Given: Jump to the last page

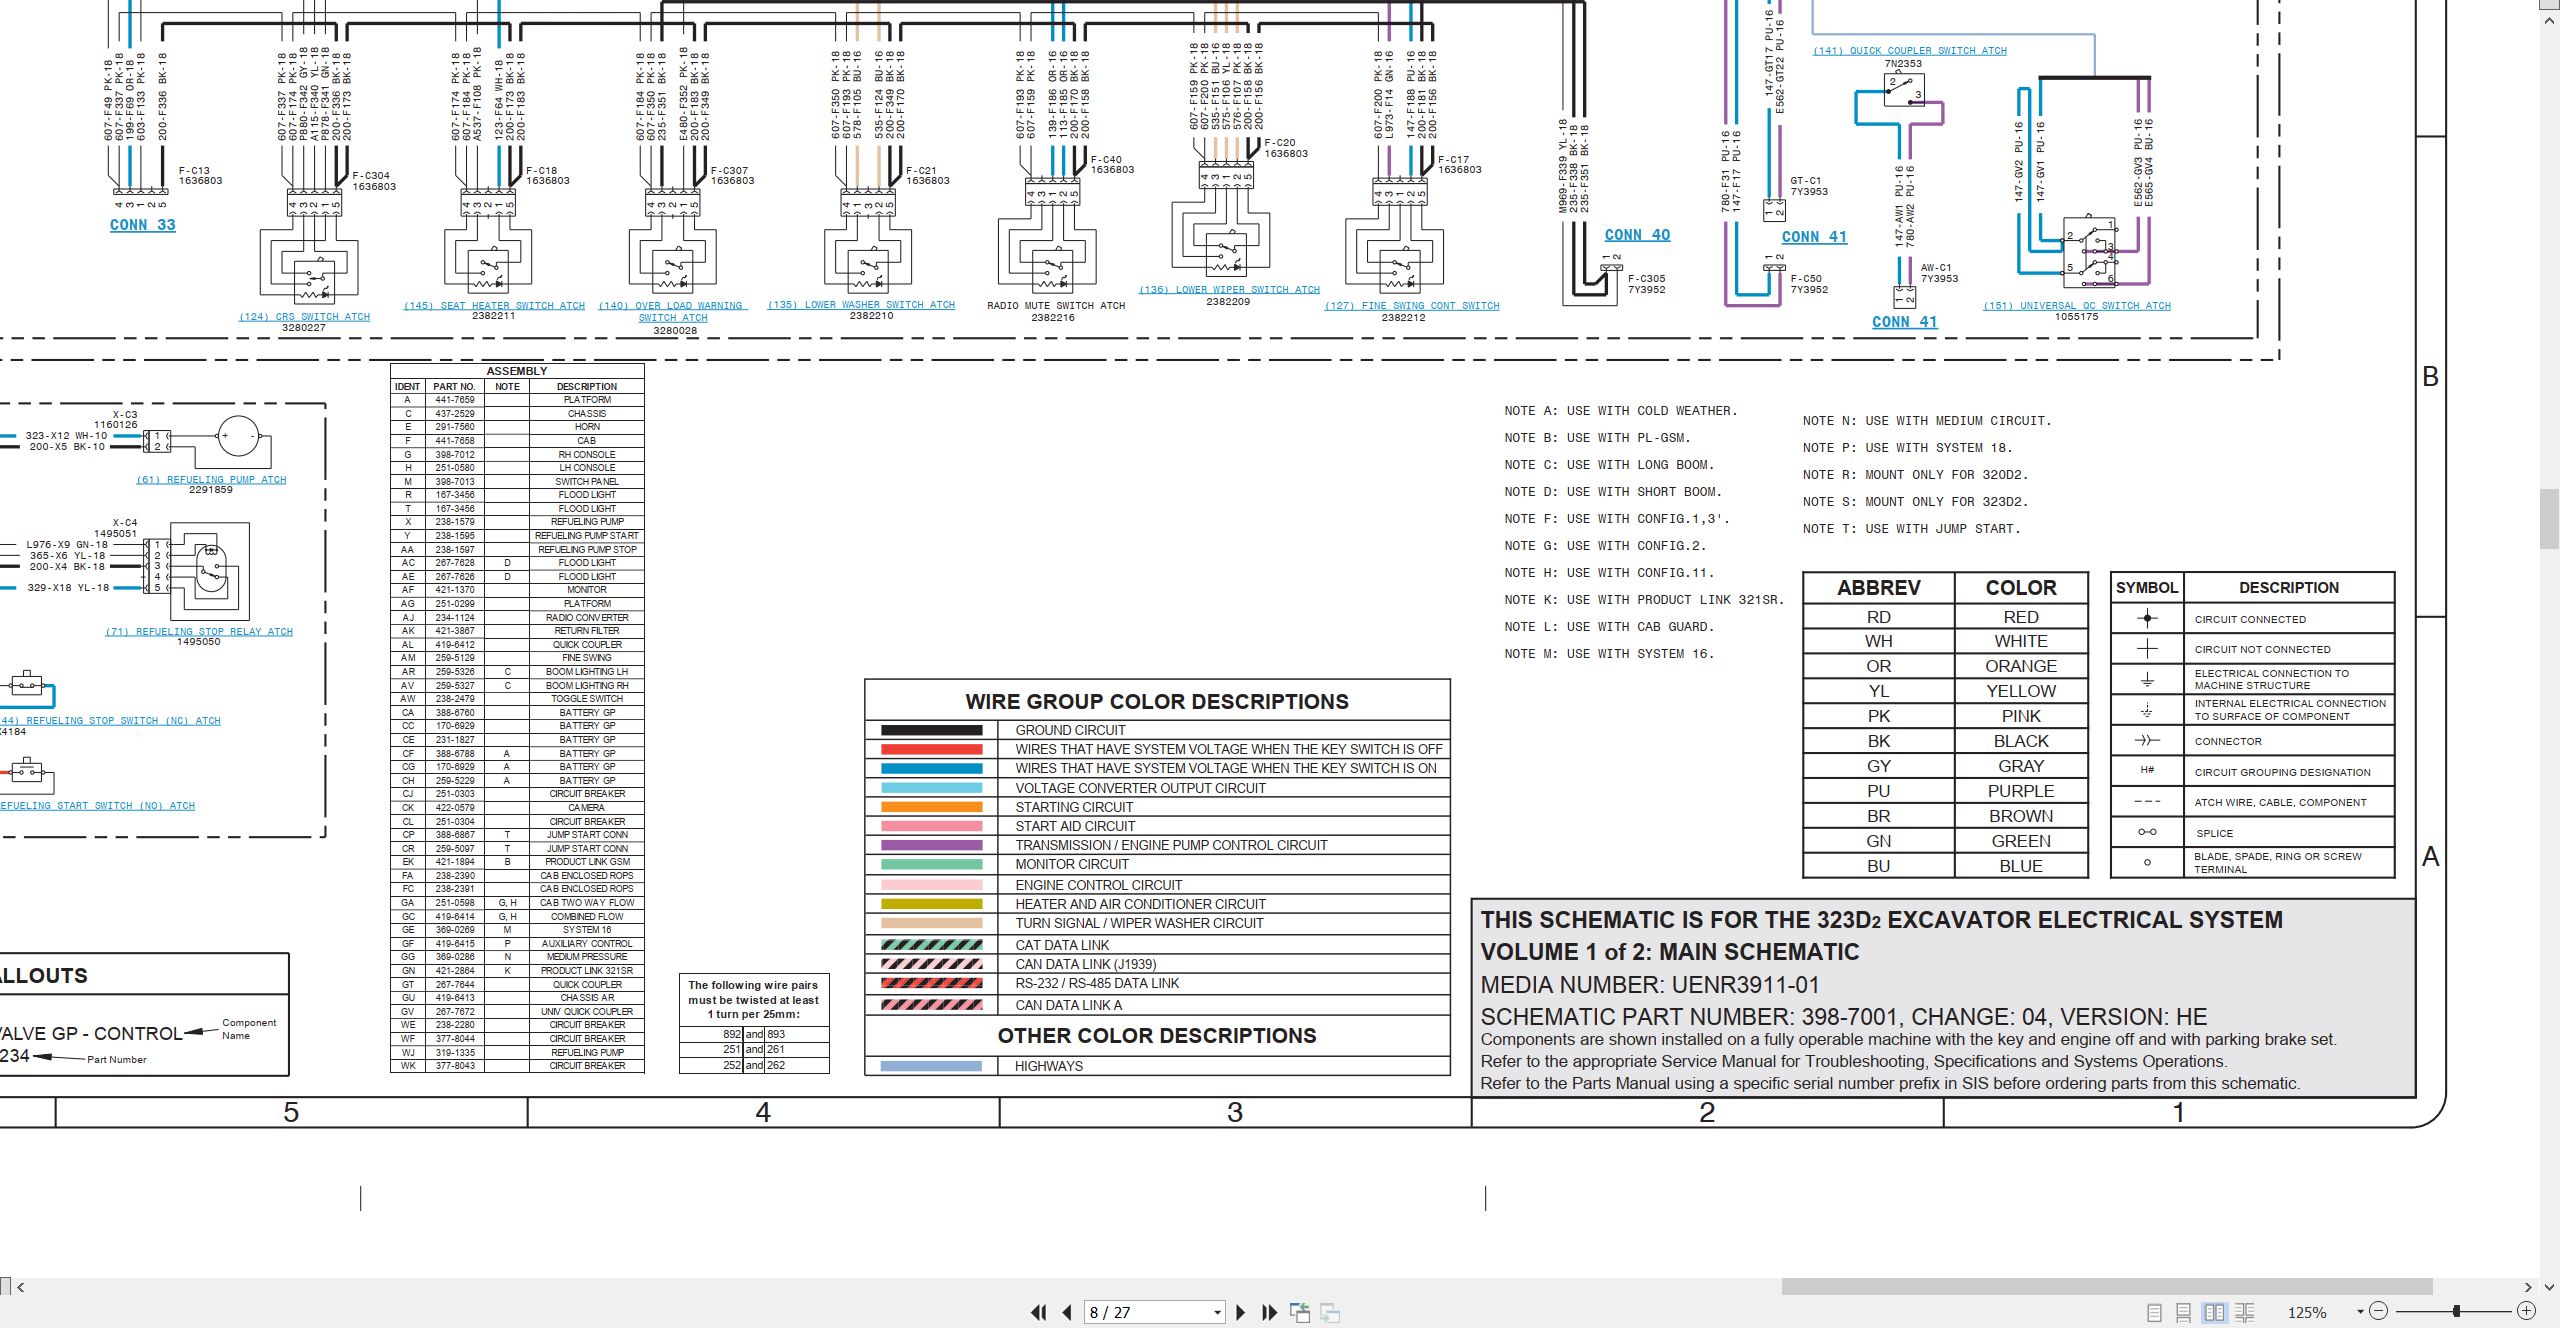Looking at the screenshot, I should (x=1270, y=1312).
